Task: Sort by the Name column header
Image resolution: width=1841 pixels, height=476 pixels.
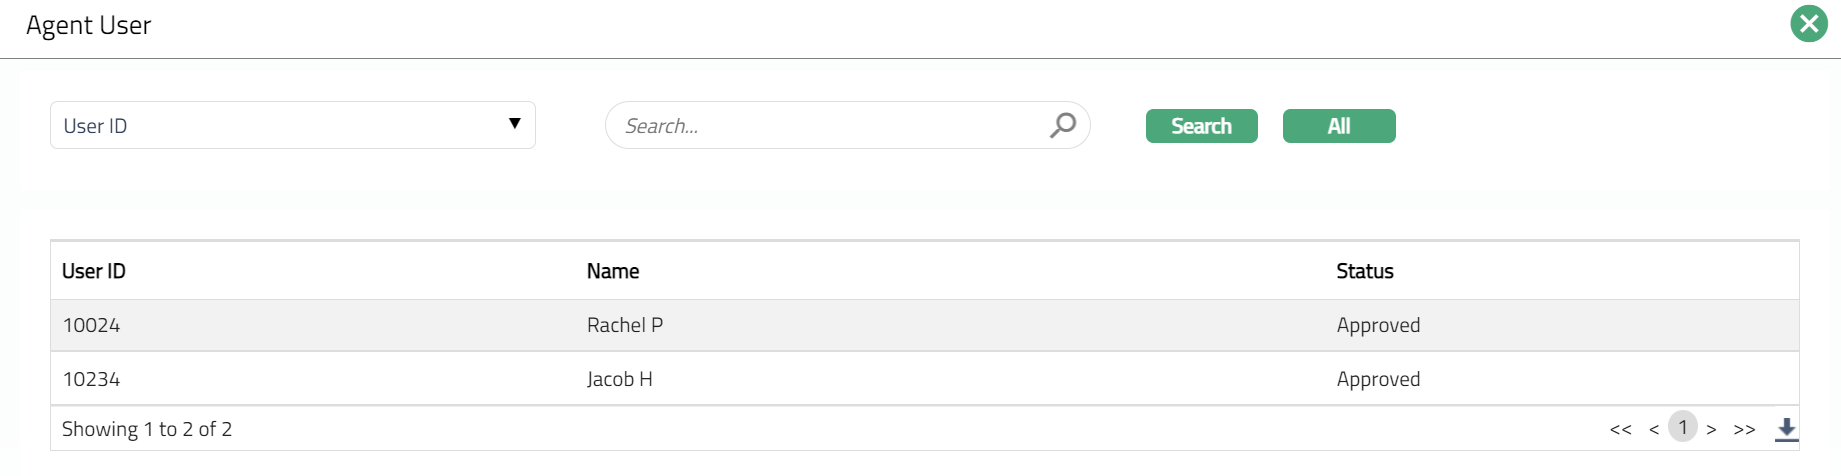Action: 613,271
